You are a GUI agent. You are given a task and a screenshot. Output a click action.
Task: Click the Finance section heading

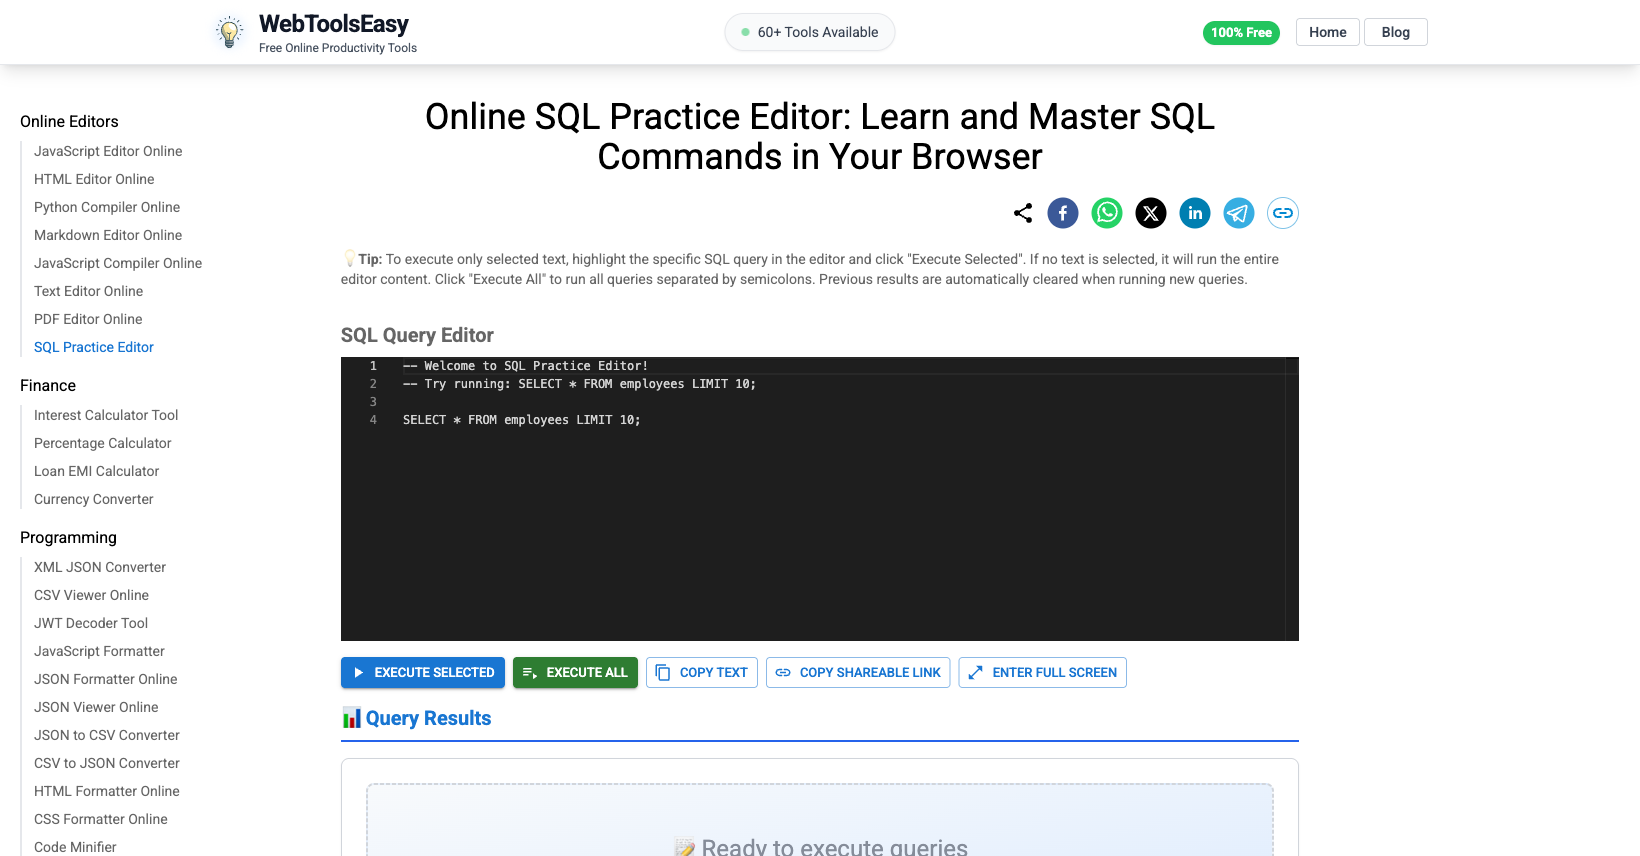(48, 385)
